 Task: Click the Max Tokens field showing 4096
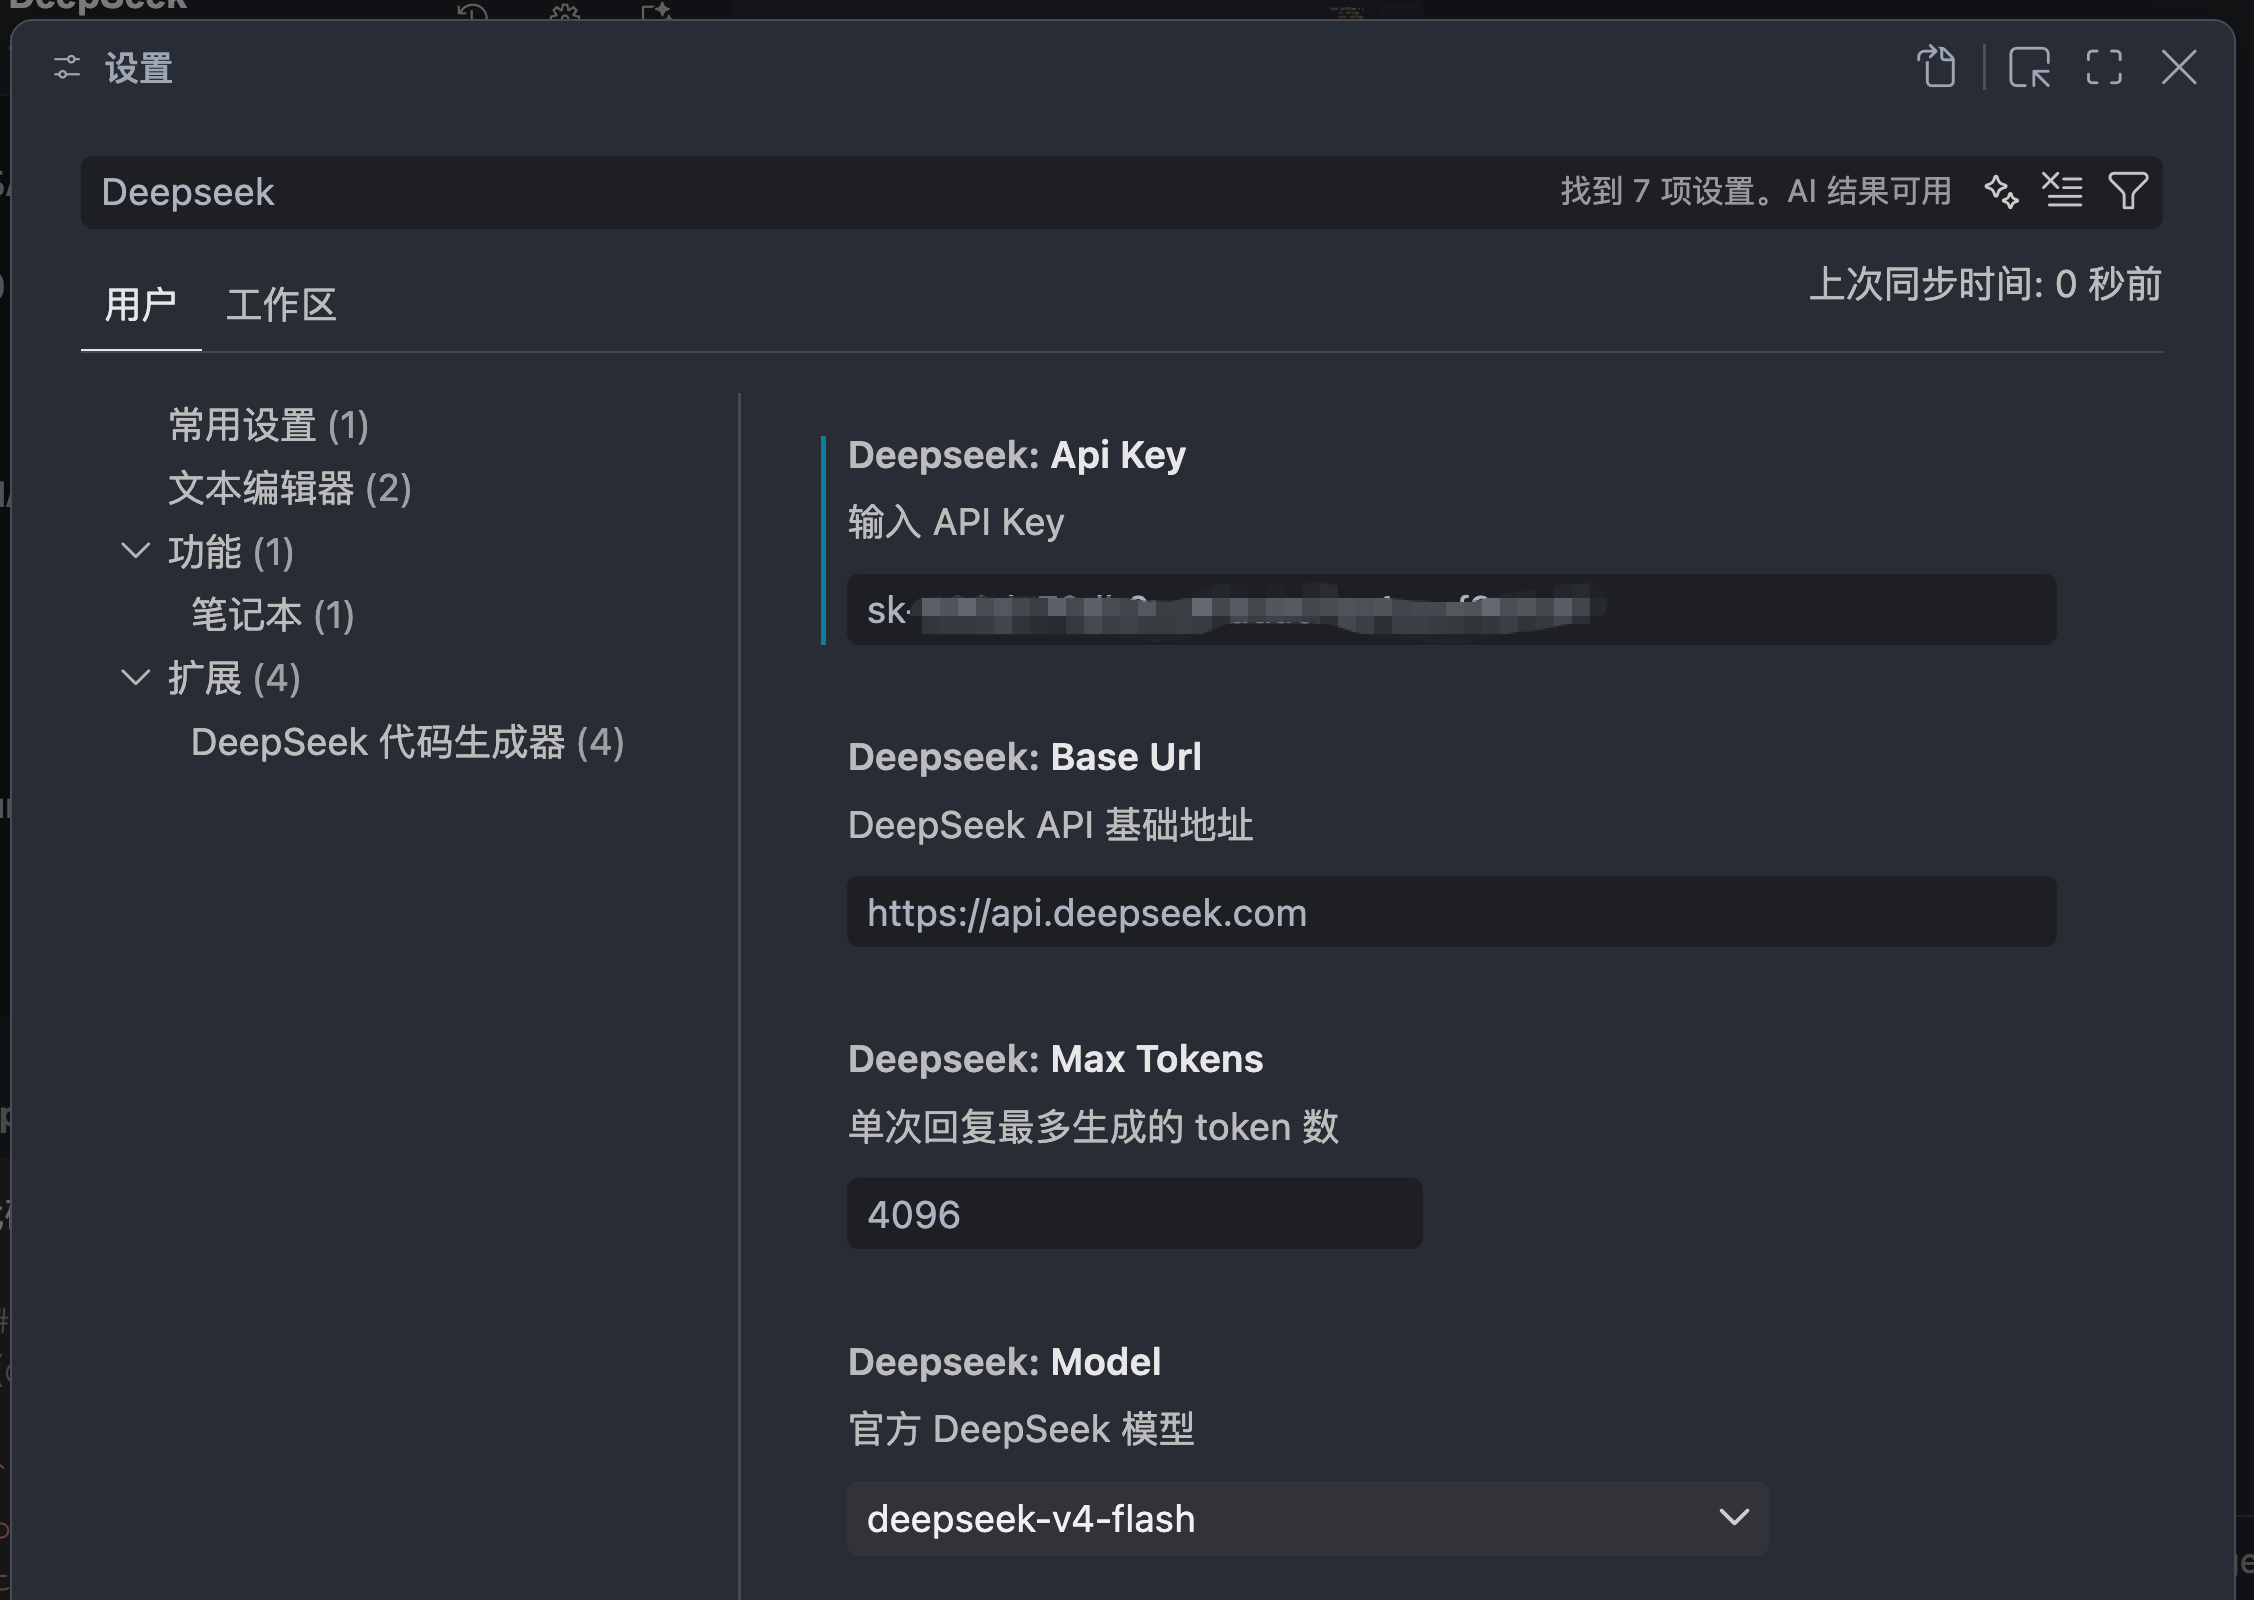pyautogui.click(x=1134, y=1214)
